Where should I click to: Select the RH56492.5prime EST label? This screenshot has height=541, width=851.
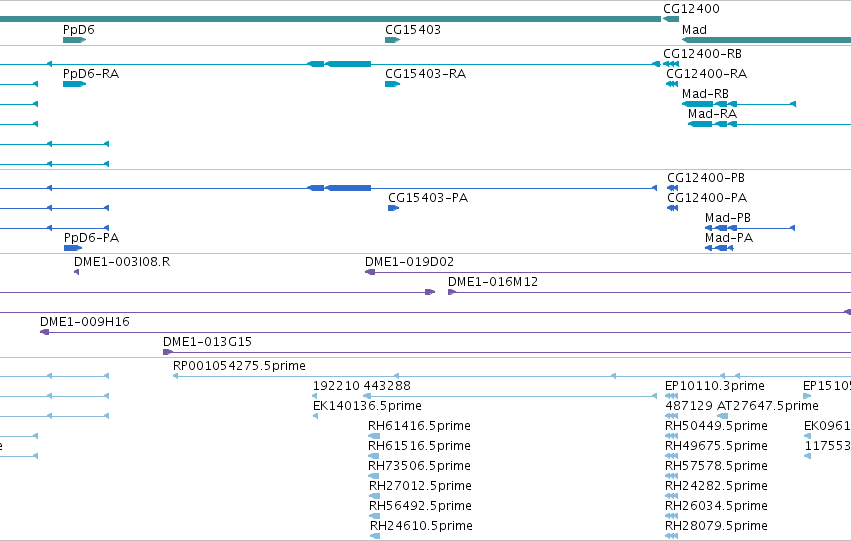pyautogui.click(x=420, y=507)
